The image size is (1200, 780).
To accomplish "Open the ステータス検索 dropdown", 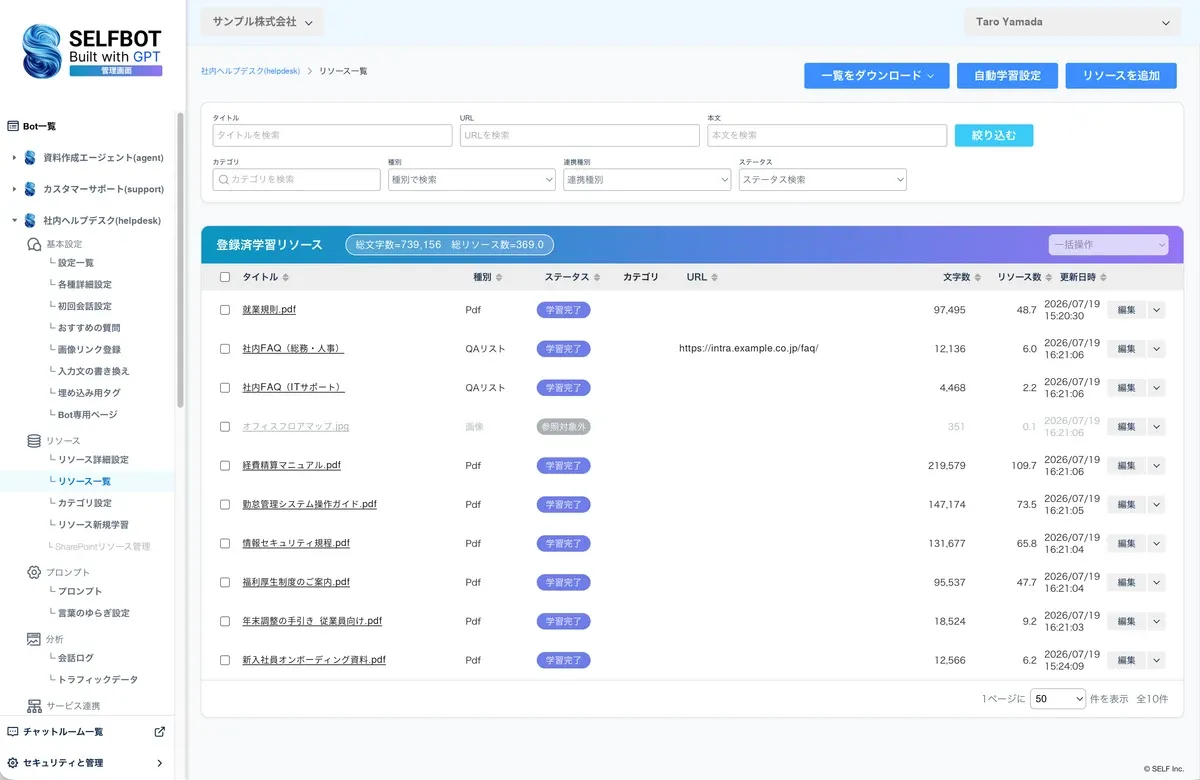I will click(823, 180).
